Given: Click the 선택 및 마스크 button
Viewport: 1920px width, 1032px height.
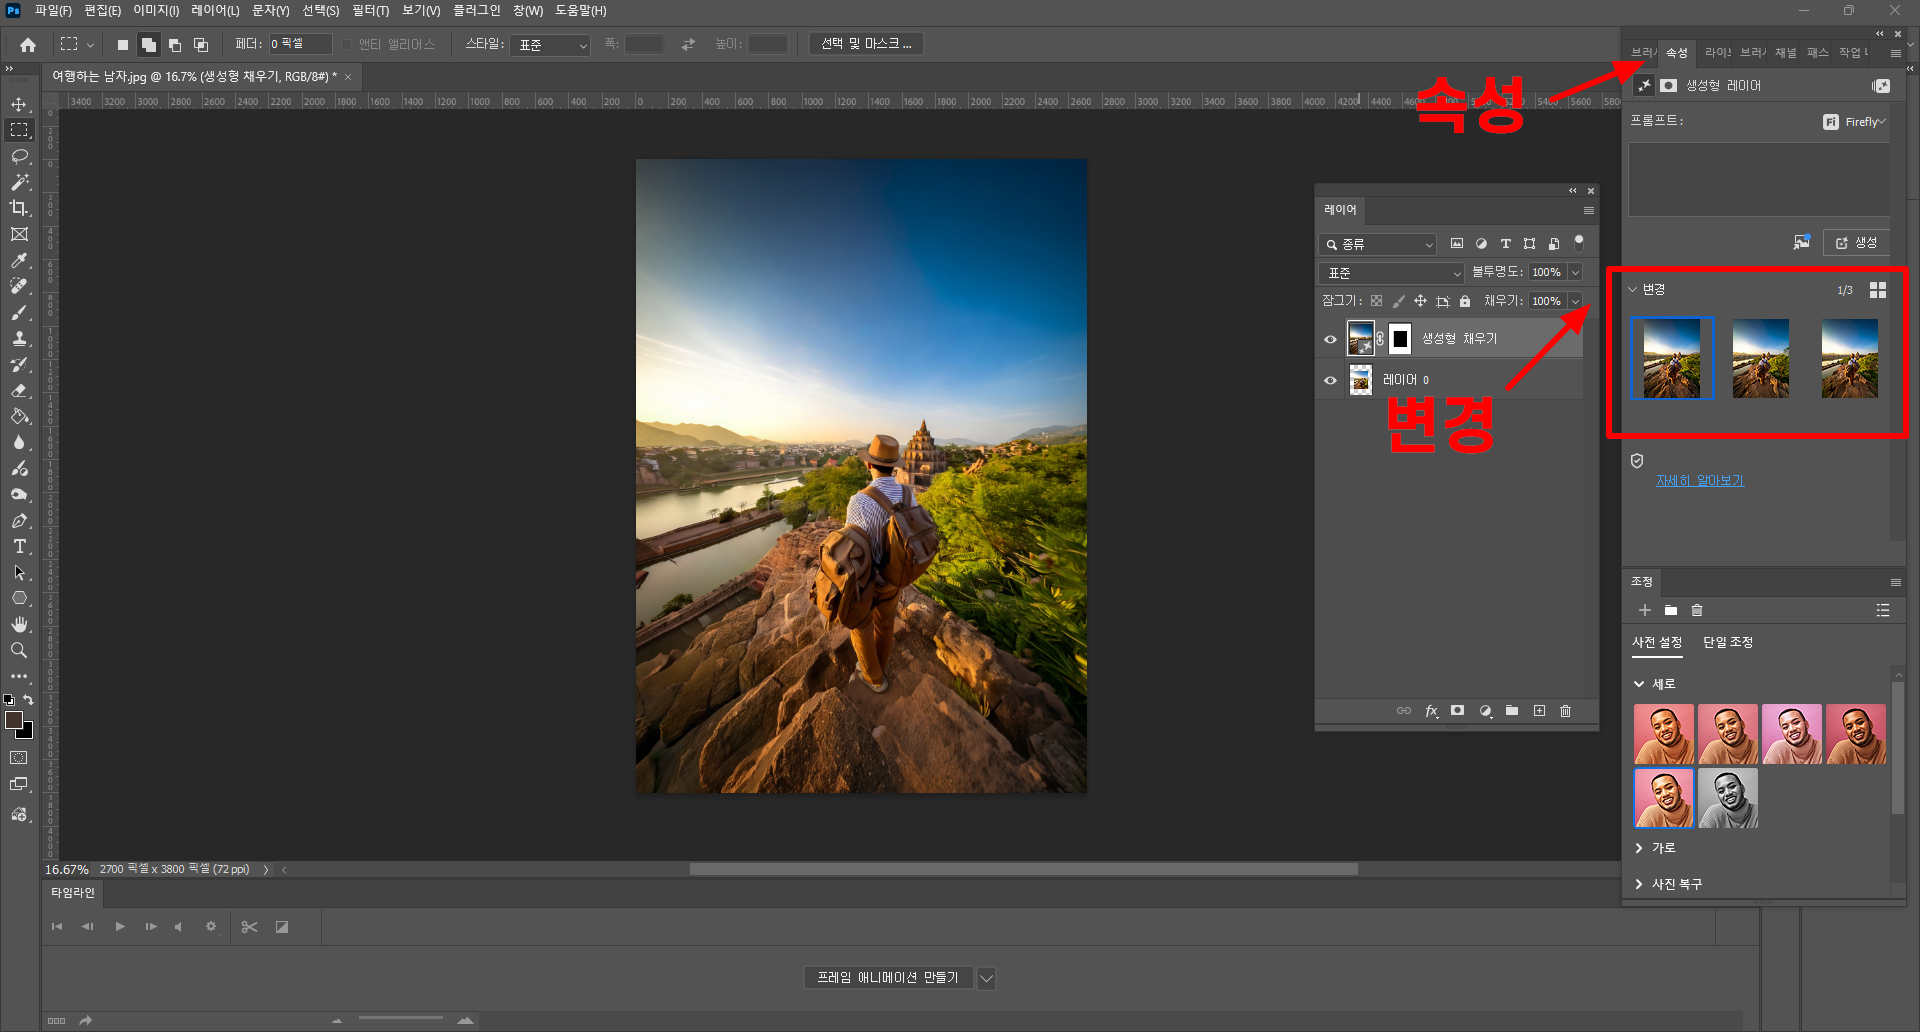Looking at the screenshot, I should [866, 44].
